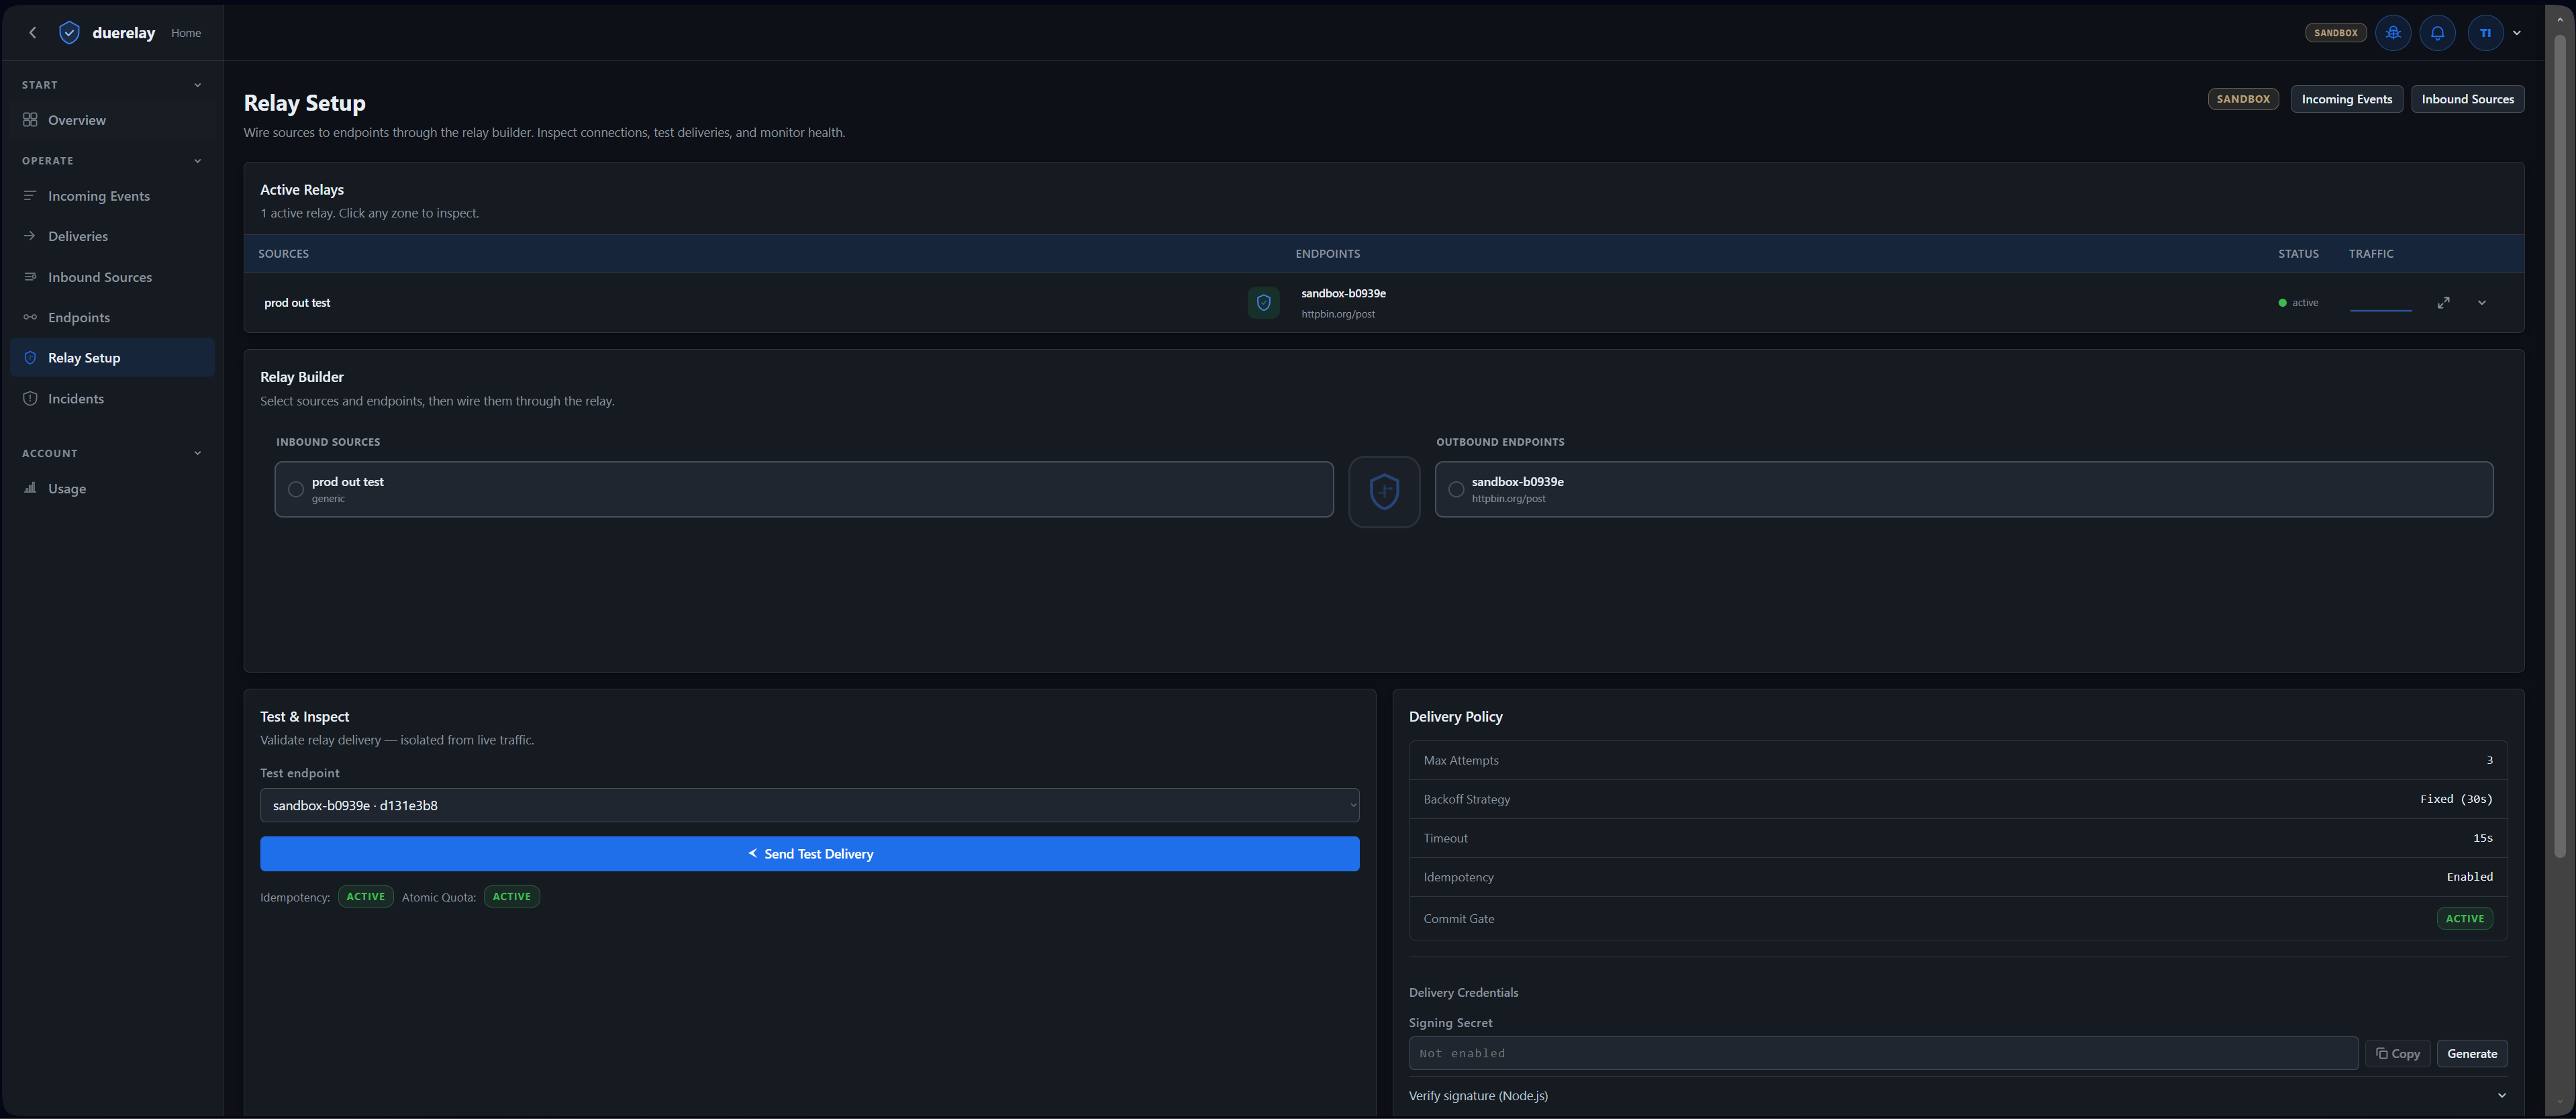Click the duerelay shield logo
The image size is (2576, 1119).
tap(69, 33)
